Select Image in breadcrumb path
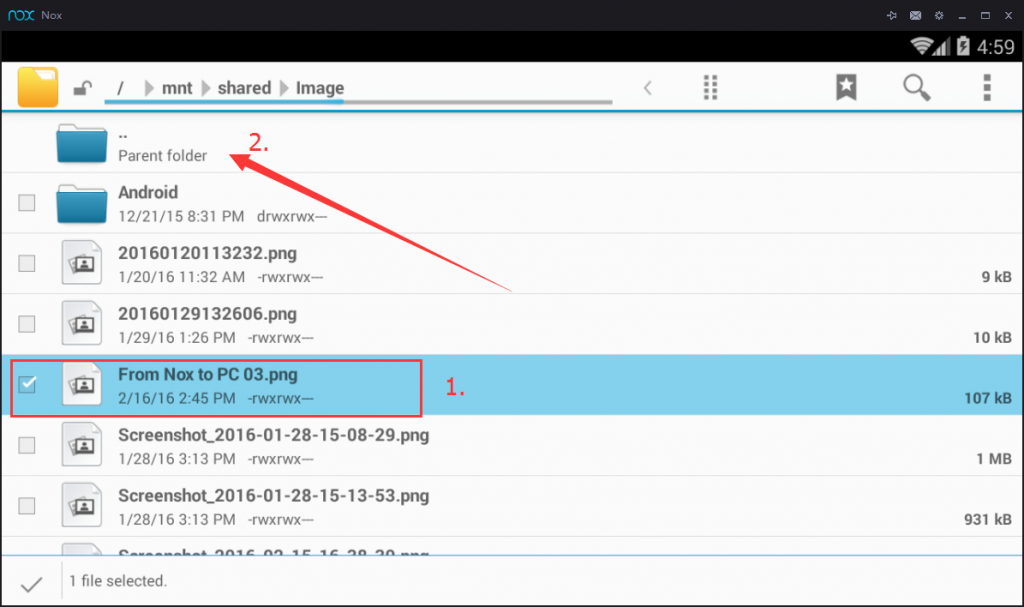Screen dimensions: 1024x607 (320, 88)
